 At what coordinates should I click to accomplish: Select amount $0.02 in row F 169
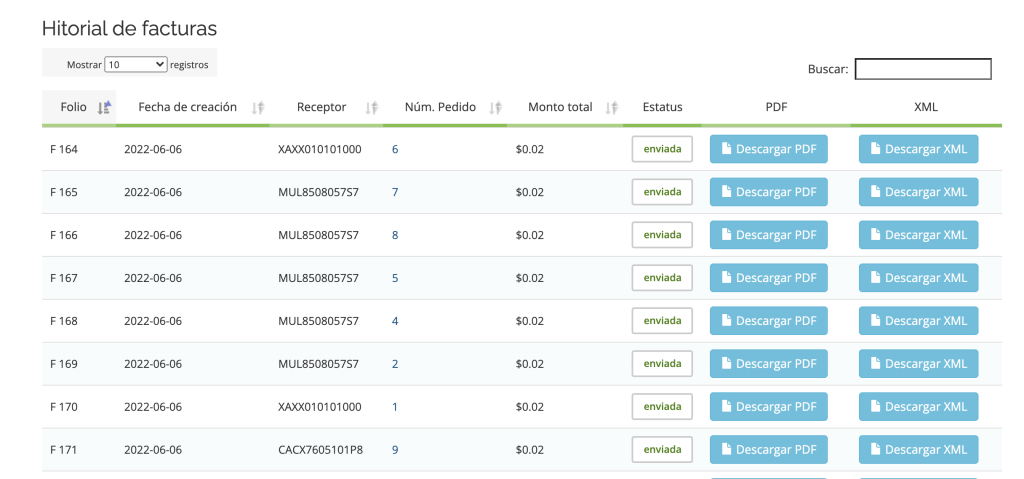(530, 364)
